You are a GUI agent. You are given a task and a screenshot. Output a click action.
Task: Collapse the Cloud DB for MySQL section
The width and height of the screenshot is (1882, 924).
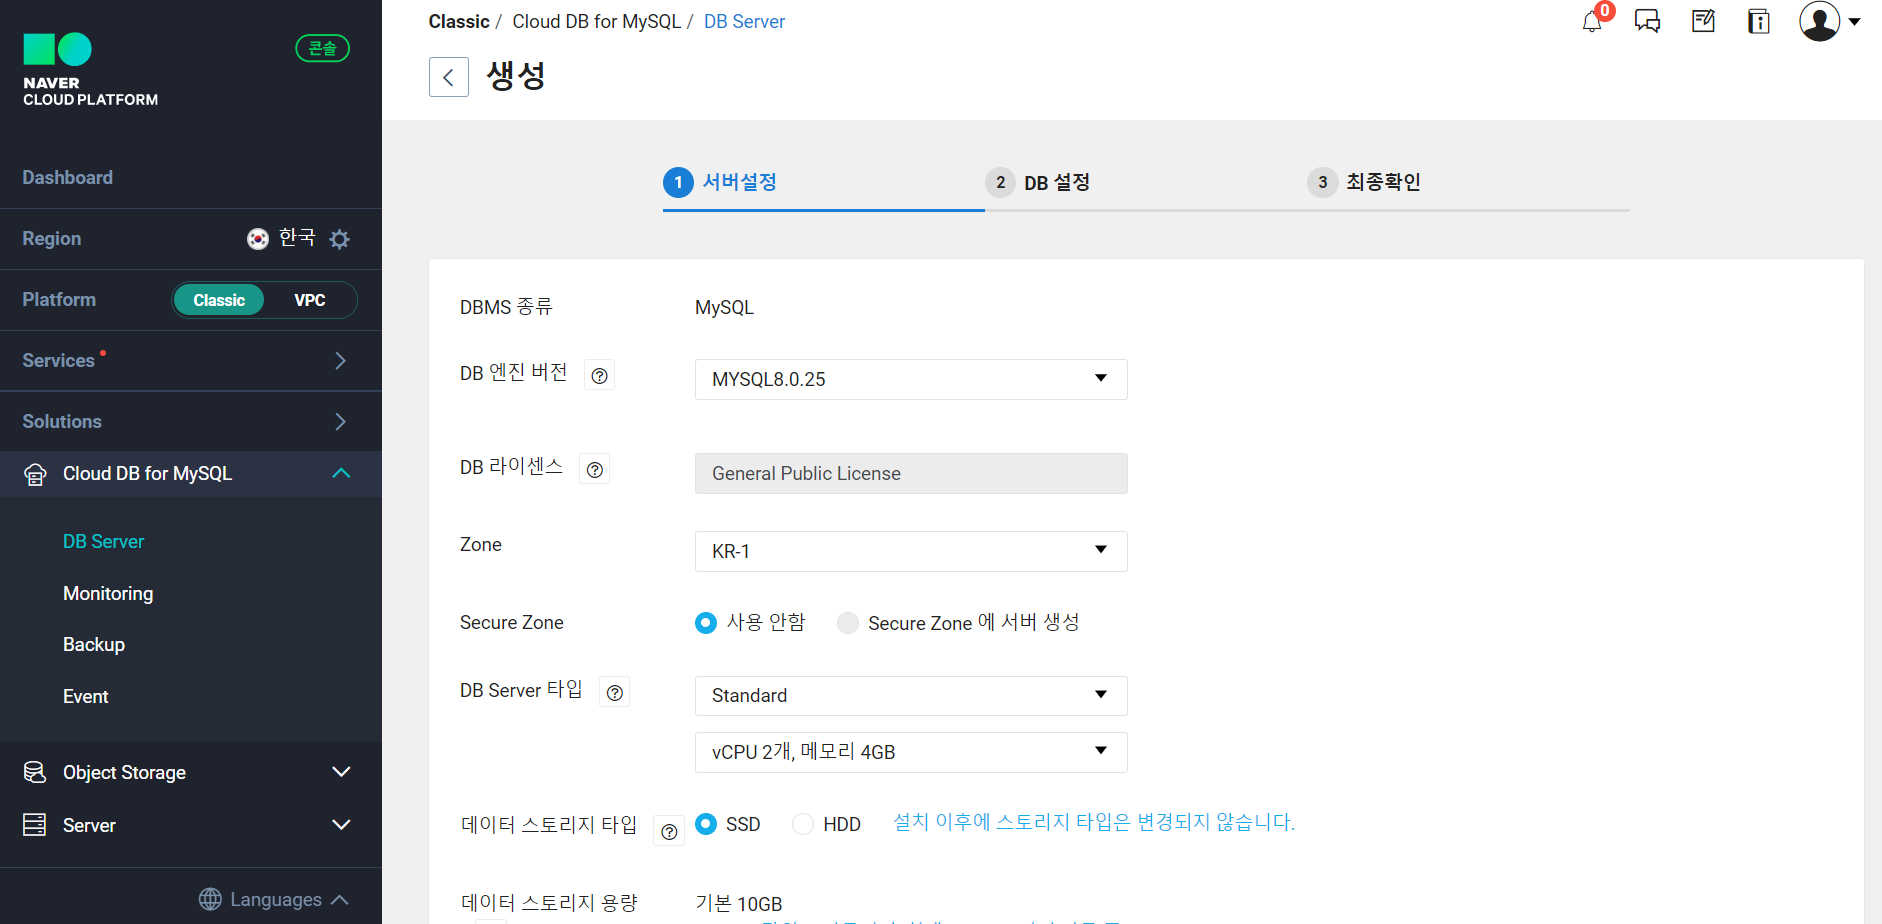(341, 473)
